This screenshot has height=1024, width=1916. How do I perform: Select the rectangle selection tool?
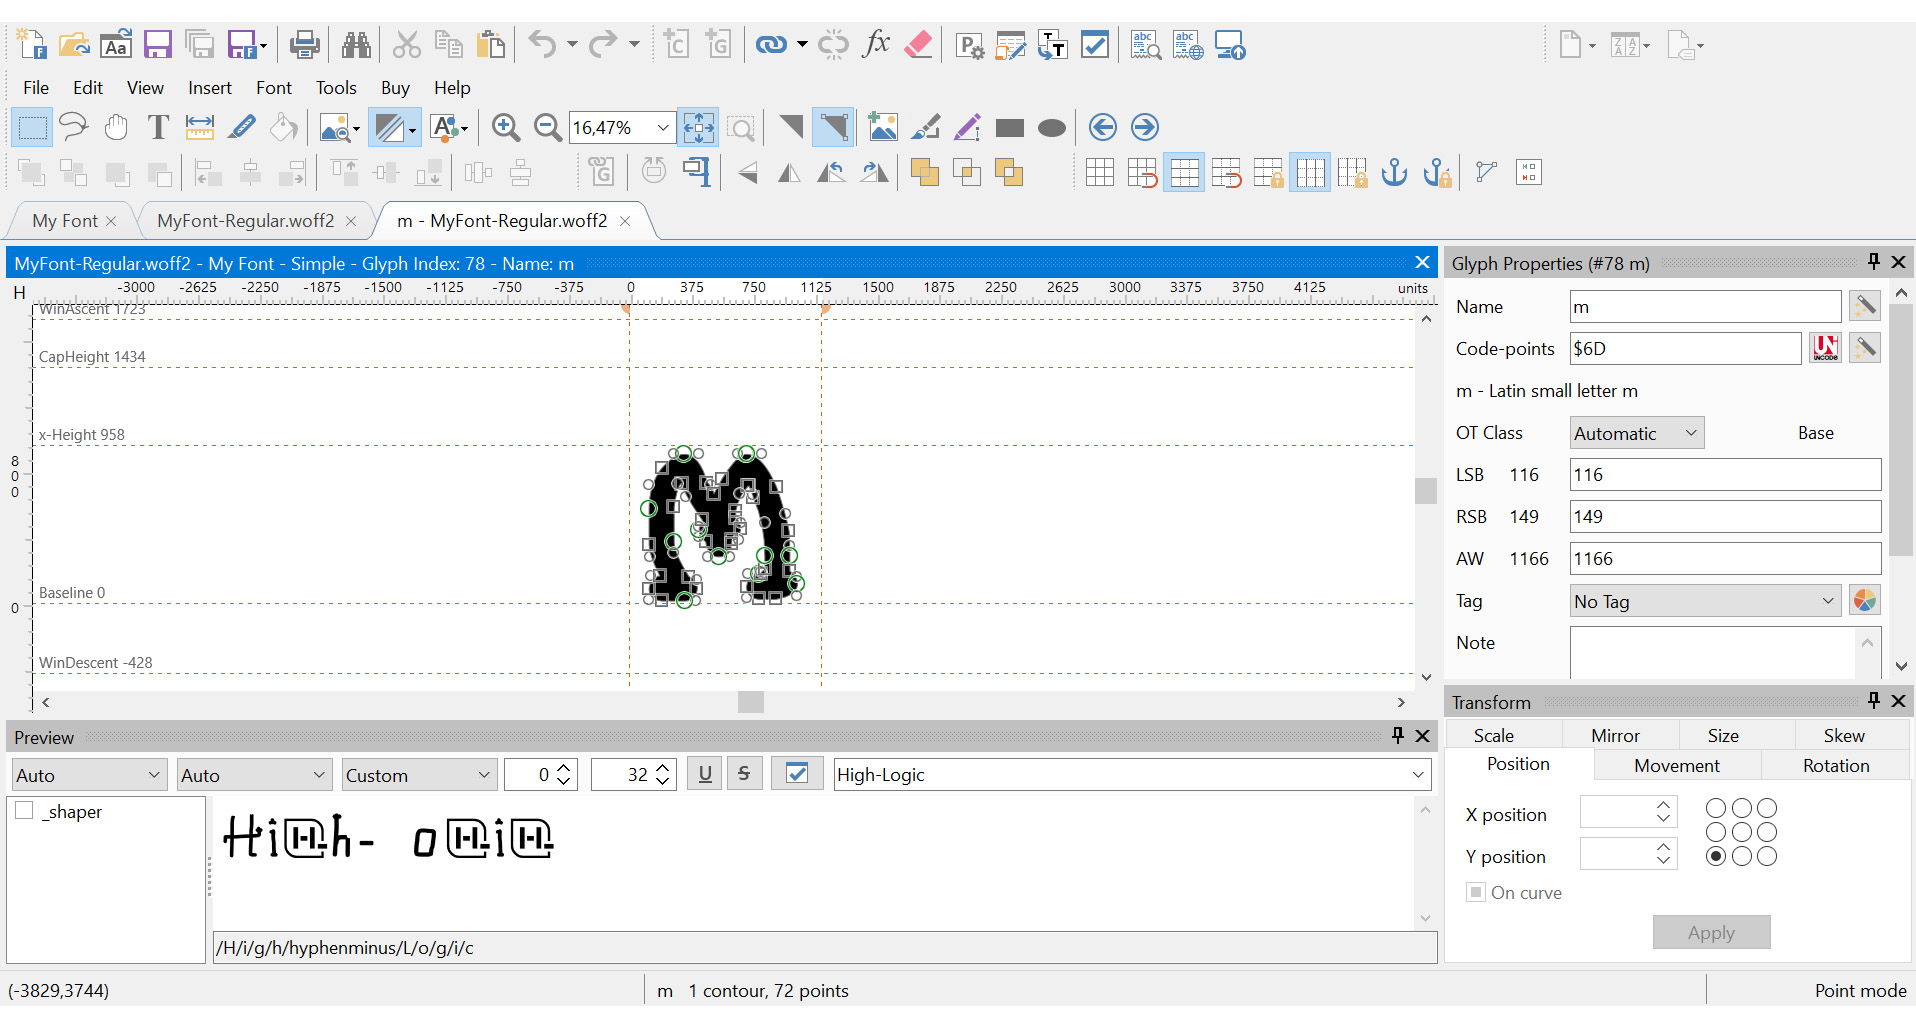(x=32, y=128)
